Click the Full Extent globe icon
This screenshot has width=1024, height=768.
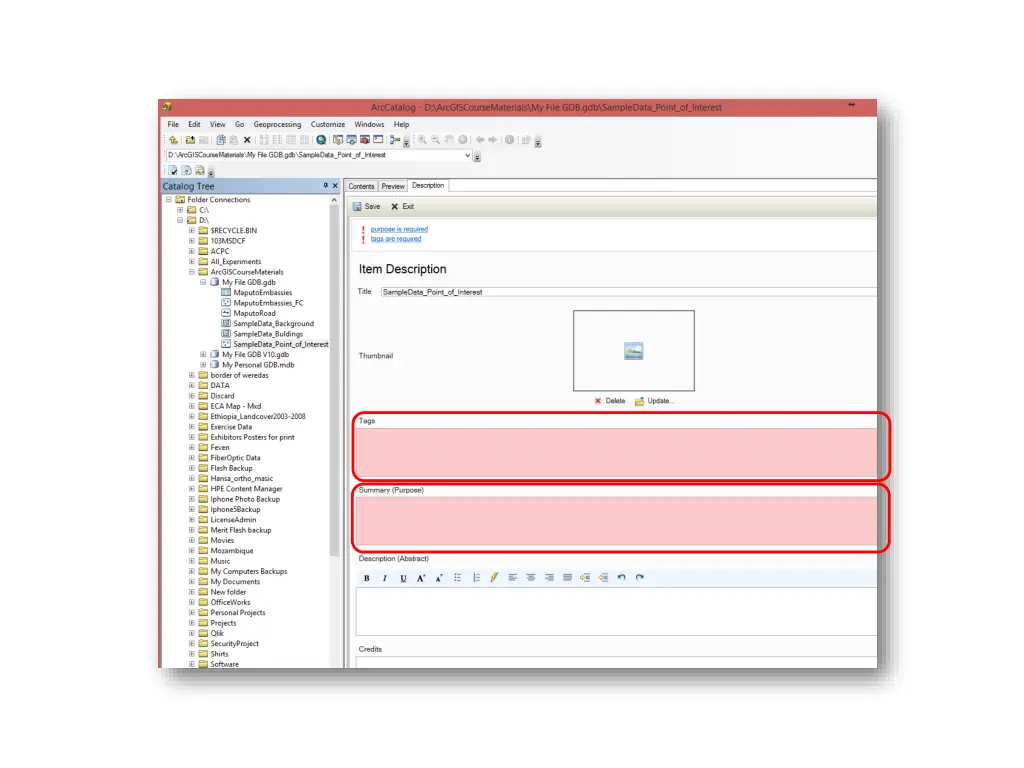pos(462,140)
